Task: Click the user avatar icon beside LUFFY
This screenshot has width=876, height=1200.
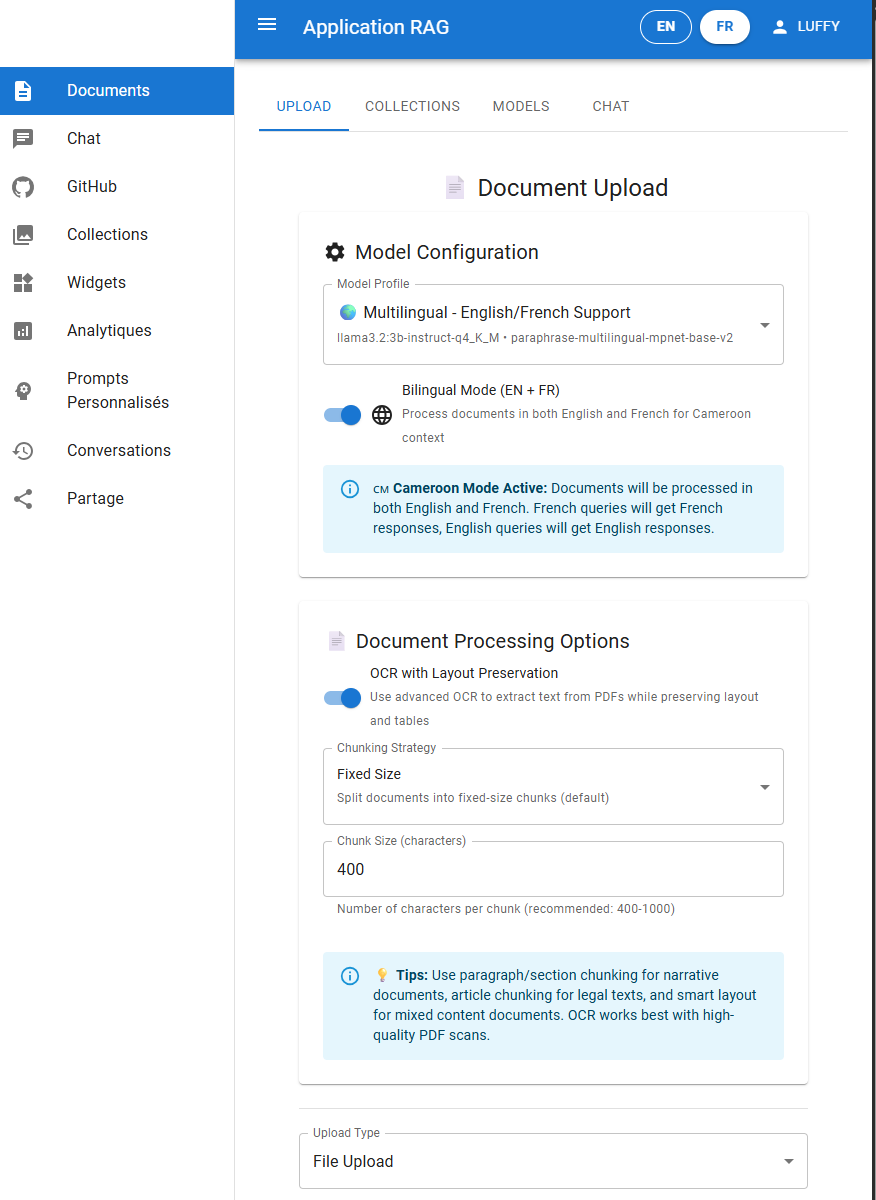Action: (780, 27)
